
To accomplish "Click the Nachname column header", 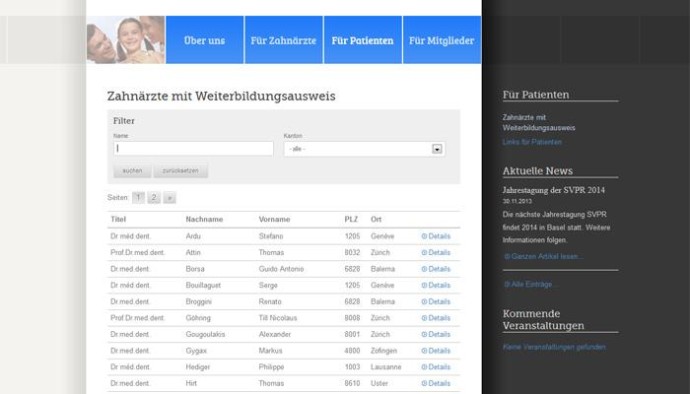I will click(x=204, y=219).
